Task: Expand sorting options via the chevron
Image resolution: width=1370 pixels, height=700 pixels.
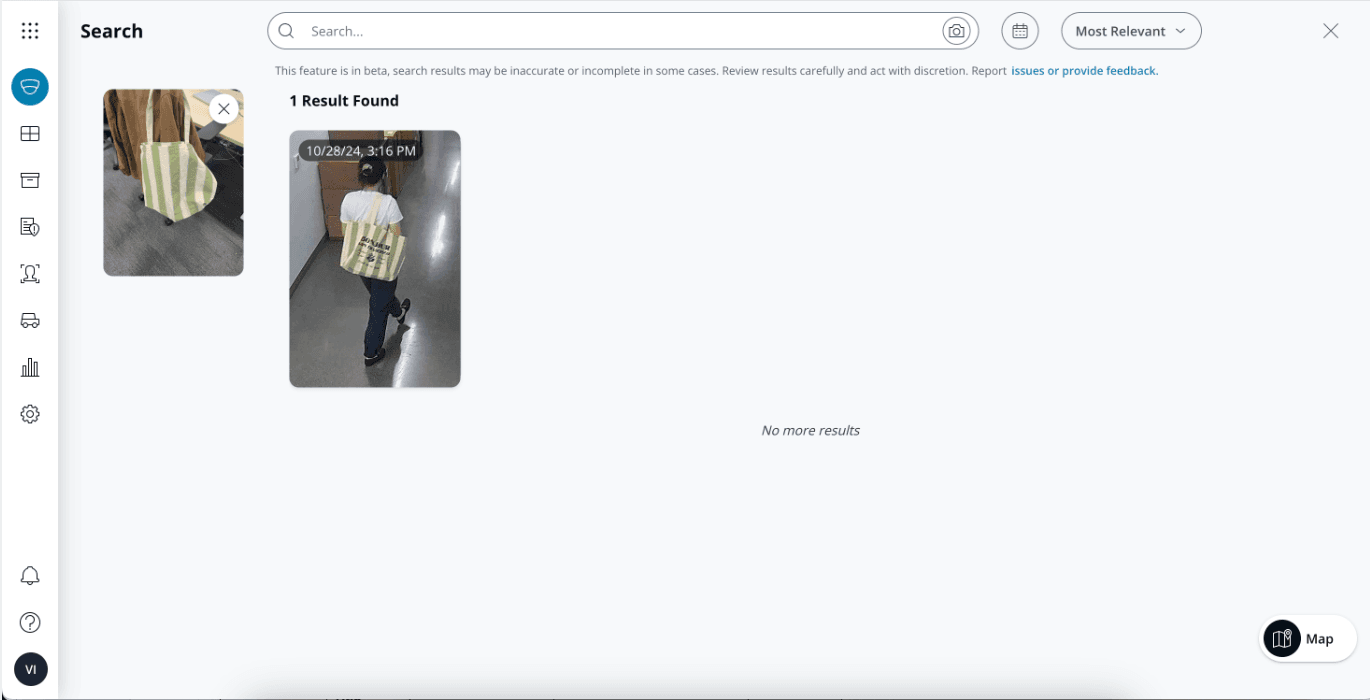Action: pos(1180,31)
